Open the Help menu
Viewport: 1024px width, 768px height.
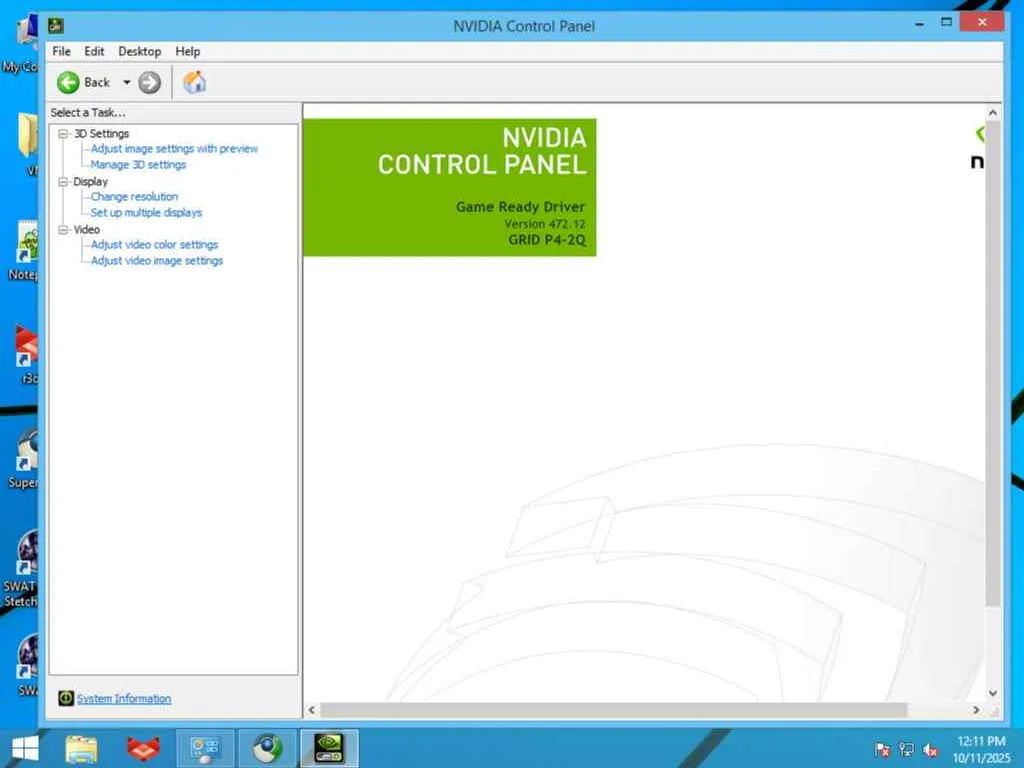click(x=187, y=52)
